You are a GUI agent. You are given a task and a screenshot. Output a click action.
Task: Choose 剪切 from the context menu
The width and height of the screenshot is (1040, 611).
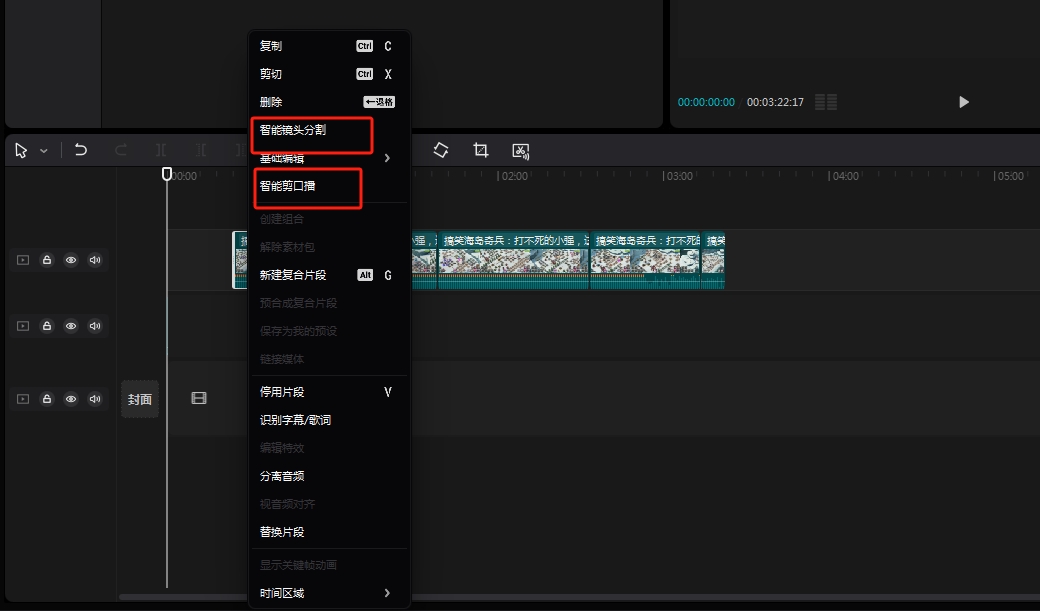point(329,74)
